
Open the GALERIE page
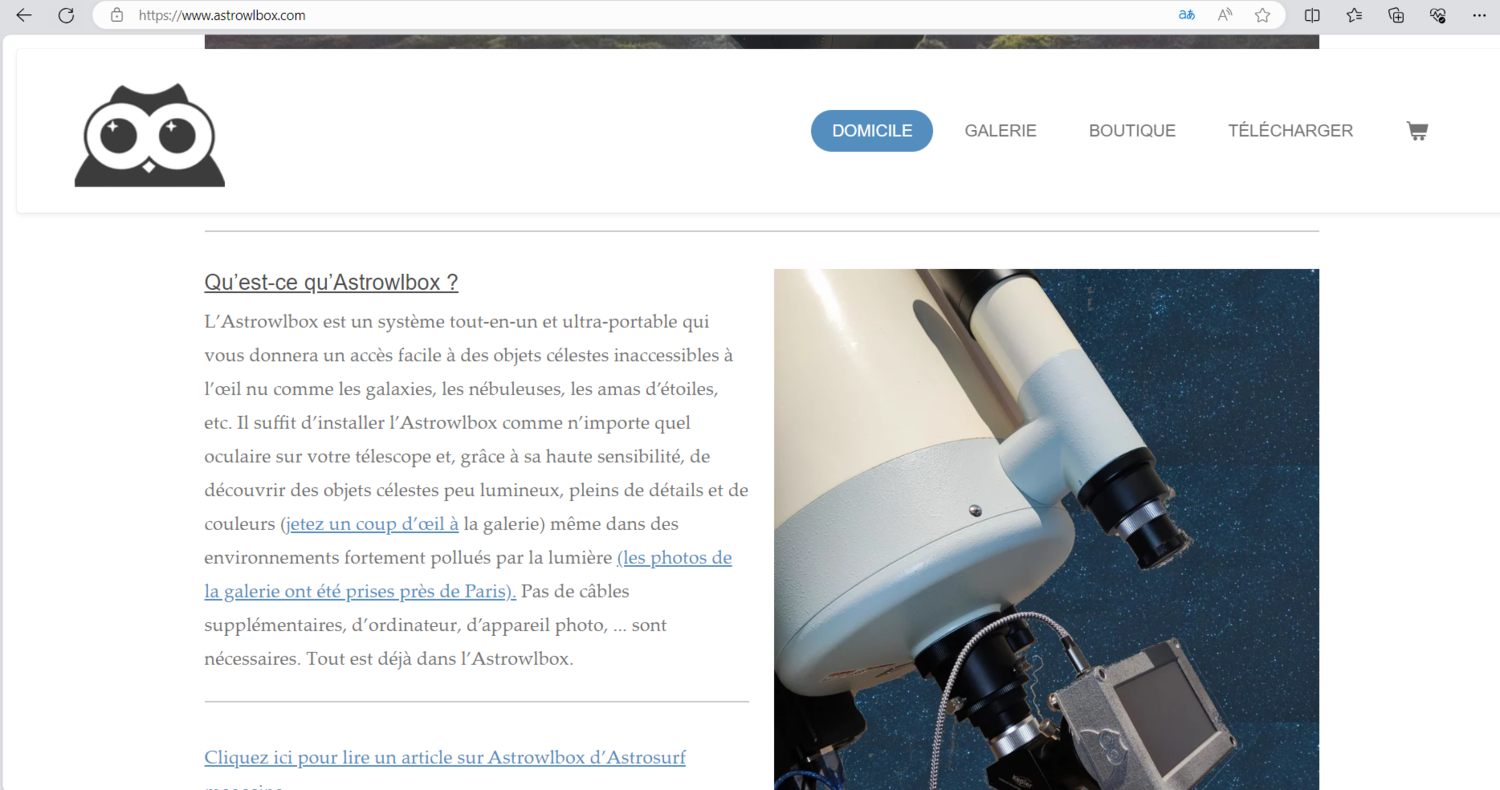(1000, 131)
